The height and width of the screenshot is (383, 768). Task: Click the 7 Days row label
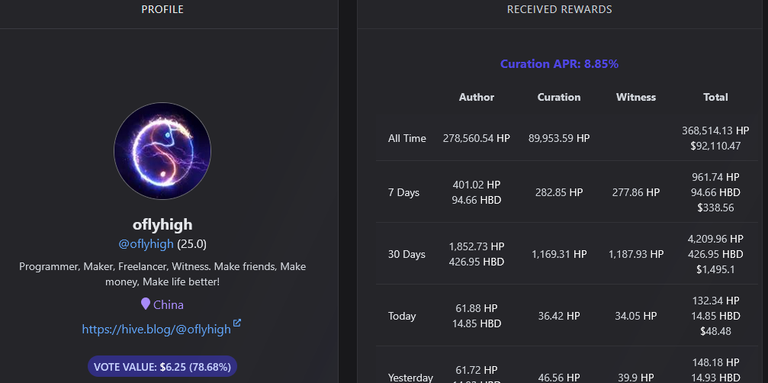click(x=404, y=192)
